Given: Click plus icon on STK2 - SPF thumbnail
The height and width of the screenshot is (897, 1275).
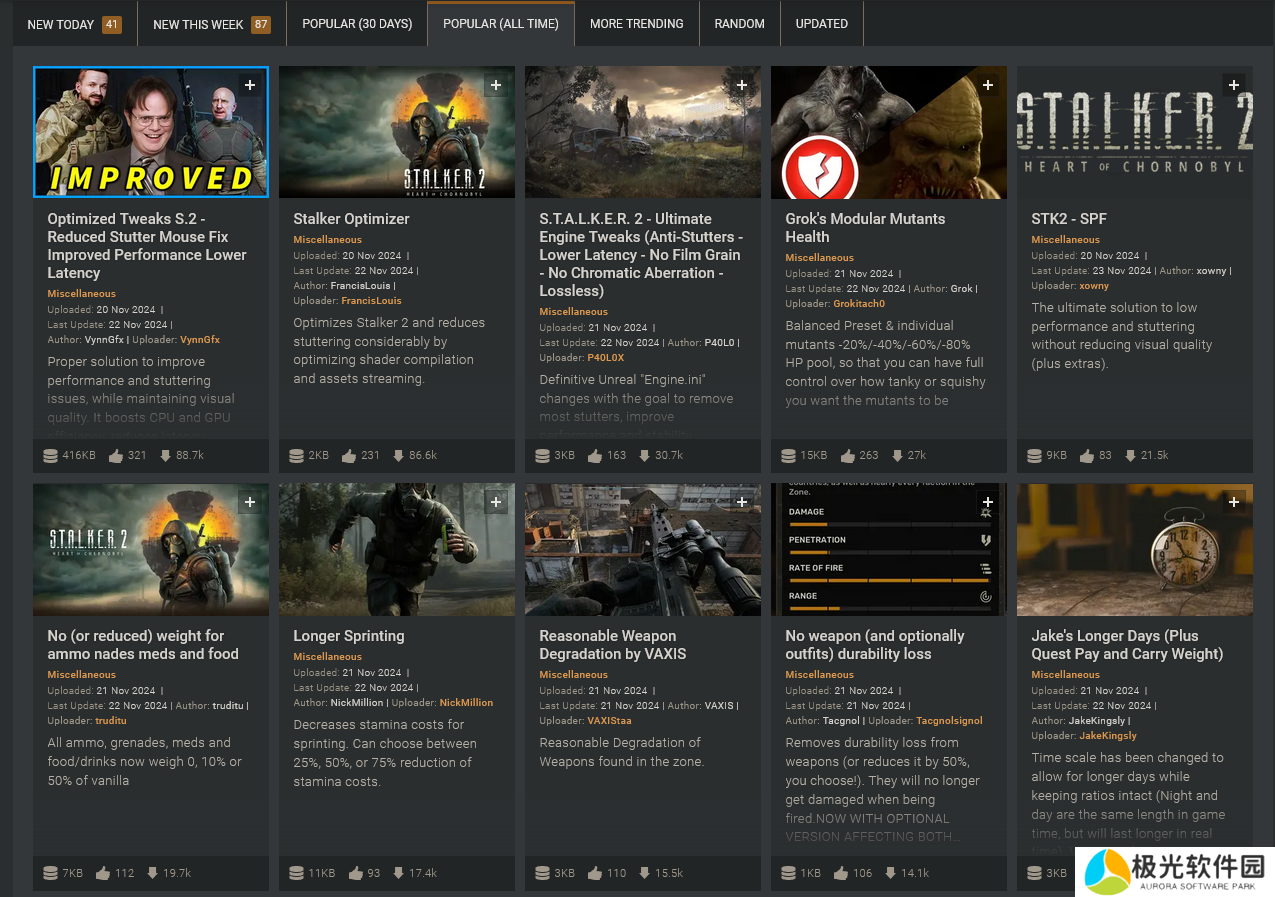Looking at the screenshot, I should pos(1234,85).
